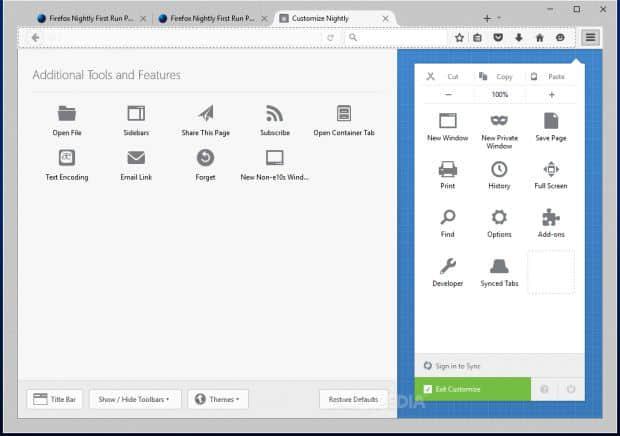Open the list-all-tabs arrow in tab strip
Image resolution: width=620 pixels, height=436 pixels.
pos(500,17)
